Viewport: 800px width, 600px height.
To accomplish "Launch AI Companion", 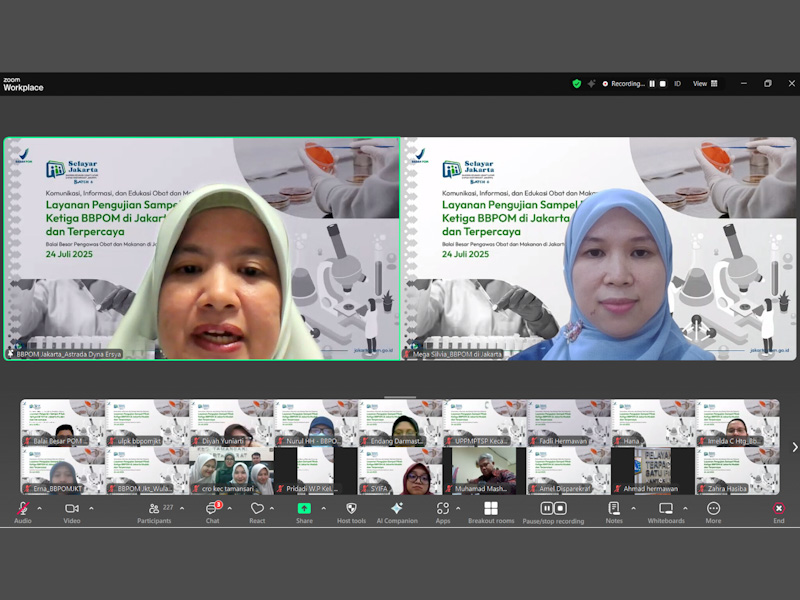I will [397, 512].
